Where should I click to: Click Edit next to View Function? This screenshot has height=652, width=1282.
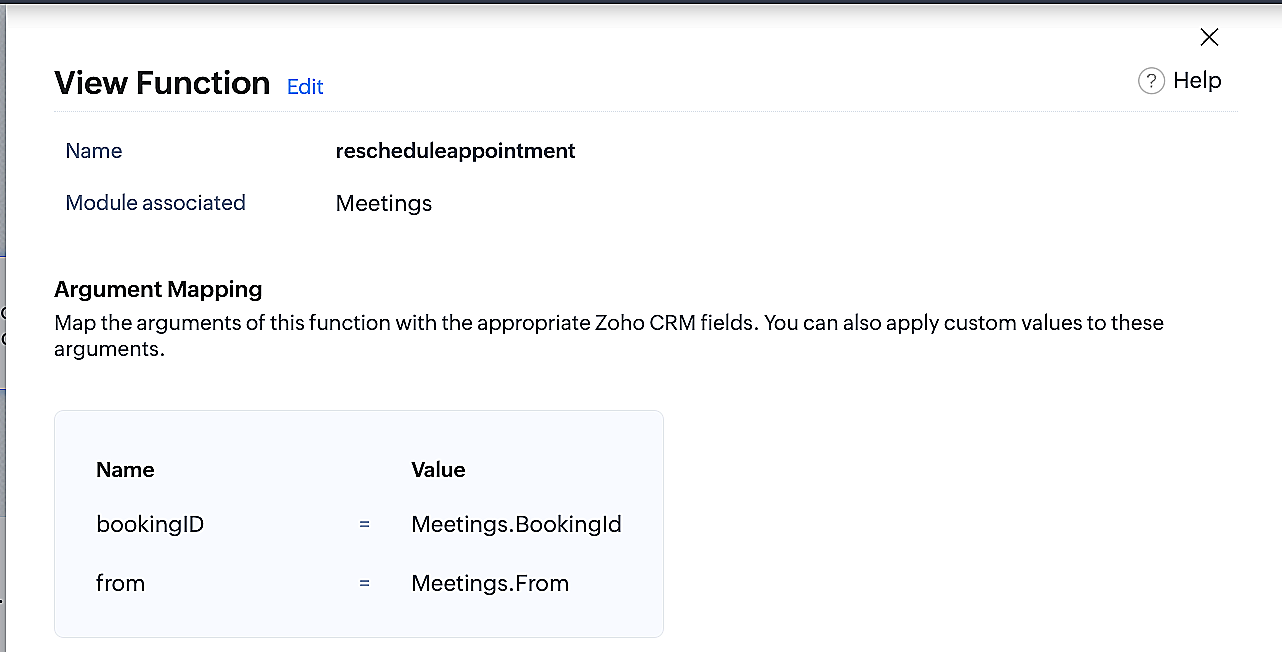point(305,87)
